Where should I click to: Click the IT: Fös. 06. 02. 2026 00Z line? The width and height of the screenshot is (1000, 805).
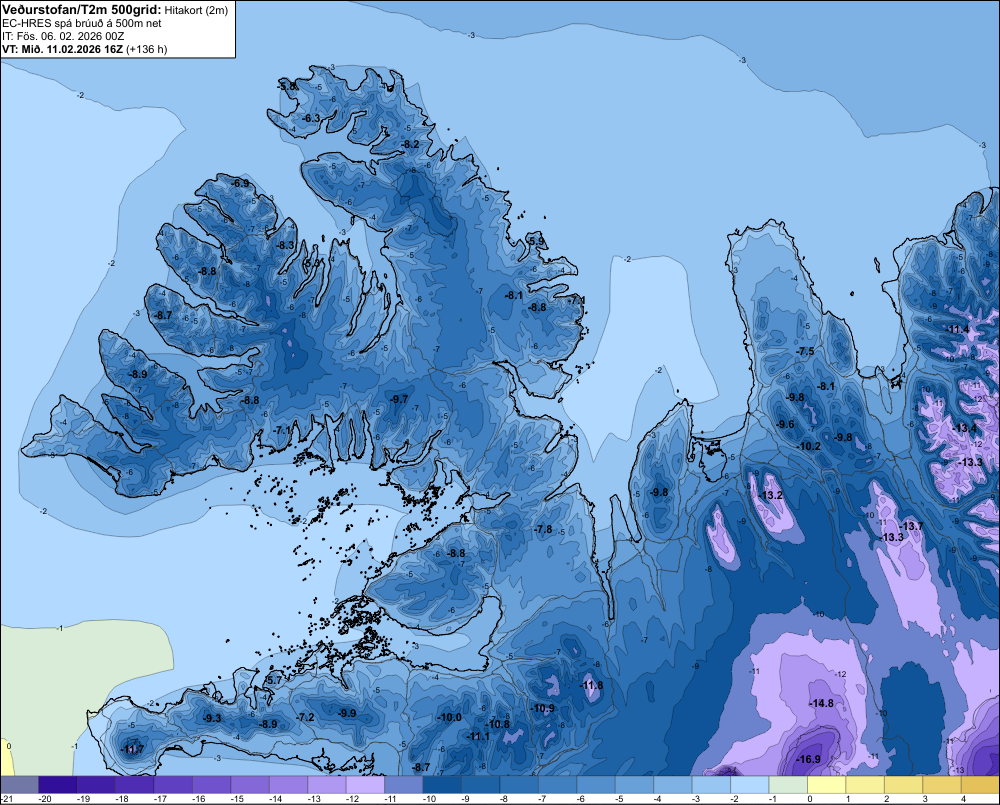point(63,36)
